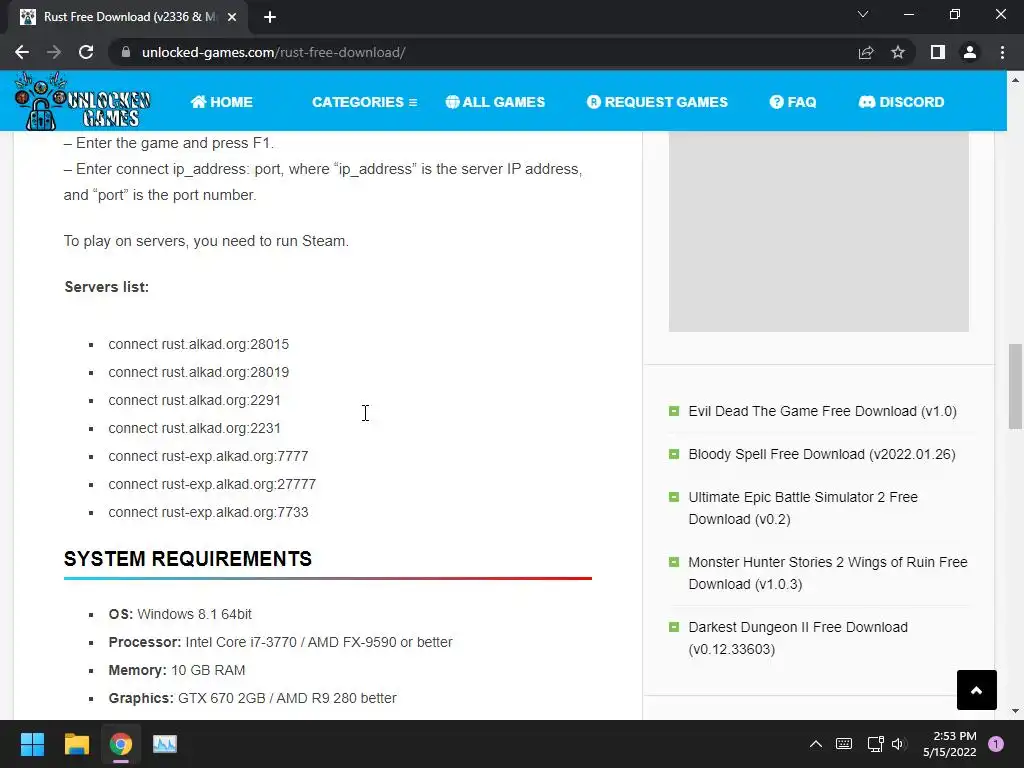Image resolution: width=1024 pixels, height=768 pixels.
Task: Open Bloody Spell Free Download link
Action: (822, 454)
